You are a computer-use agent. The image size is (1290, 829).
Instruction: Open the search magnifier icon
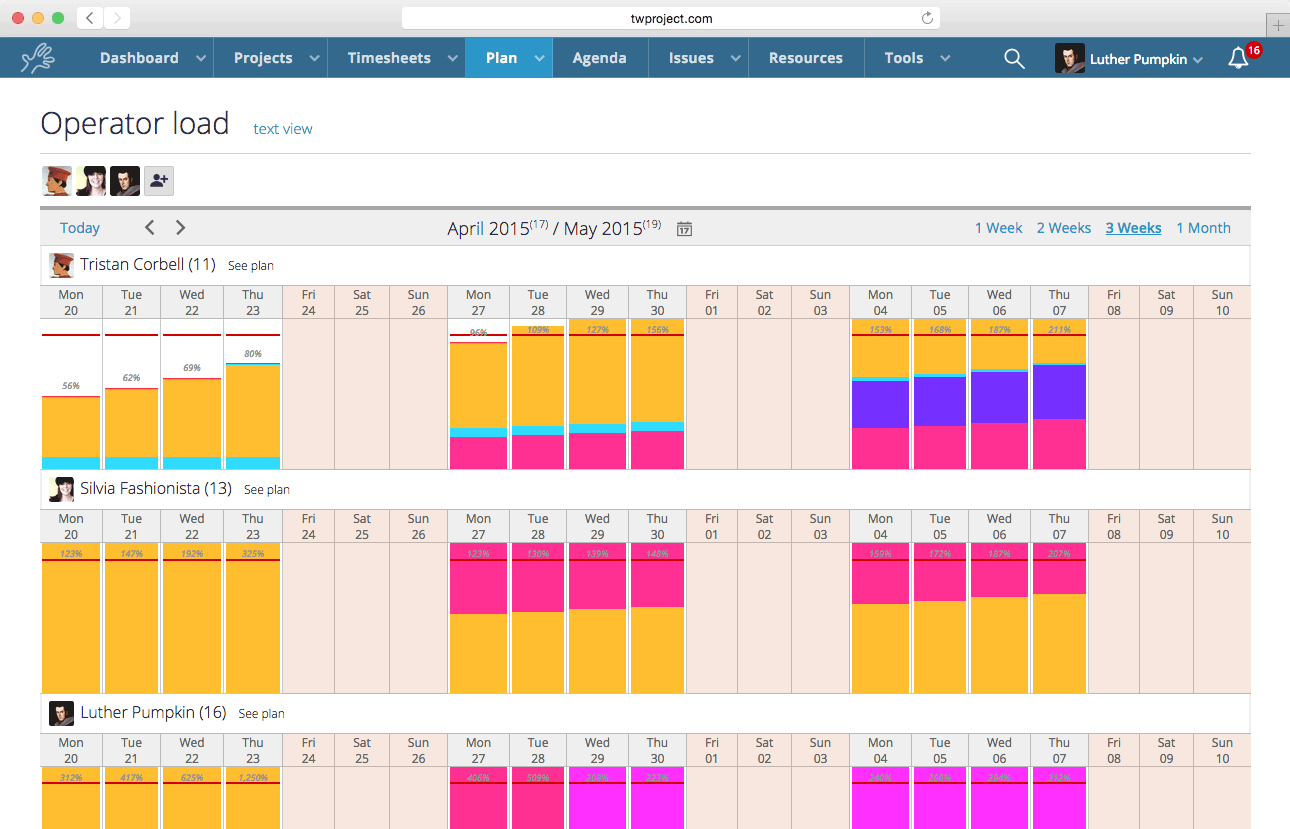[1014, 59]
